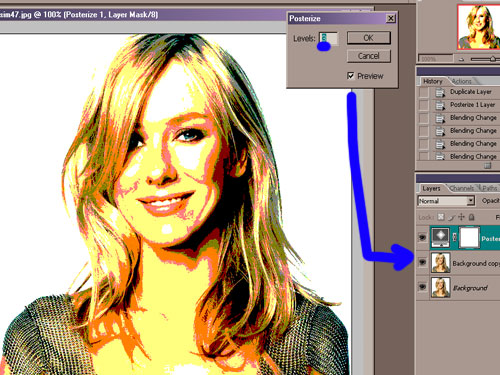
Task: Click the lock transparent pixels icon
Action: [x=441, y=217]
